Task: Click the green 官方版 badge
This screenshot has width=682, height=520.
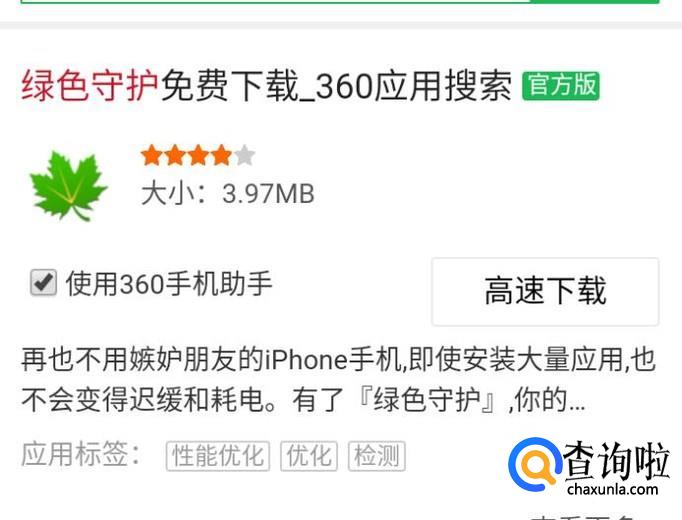Action: pos(561,86)
